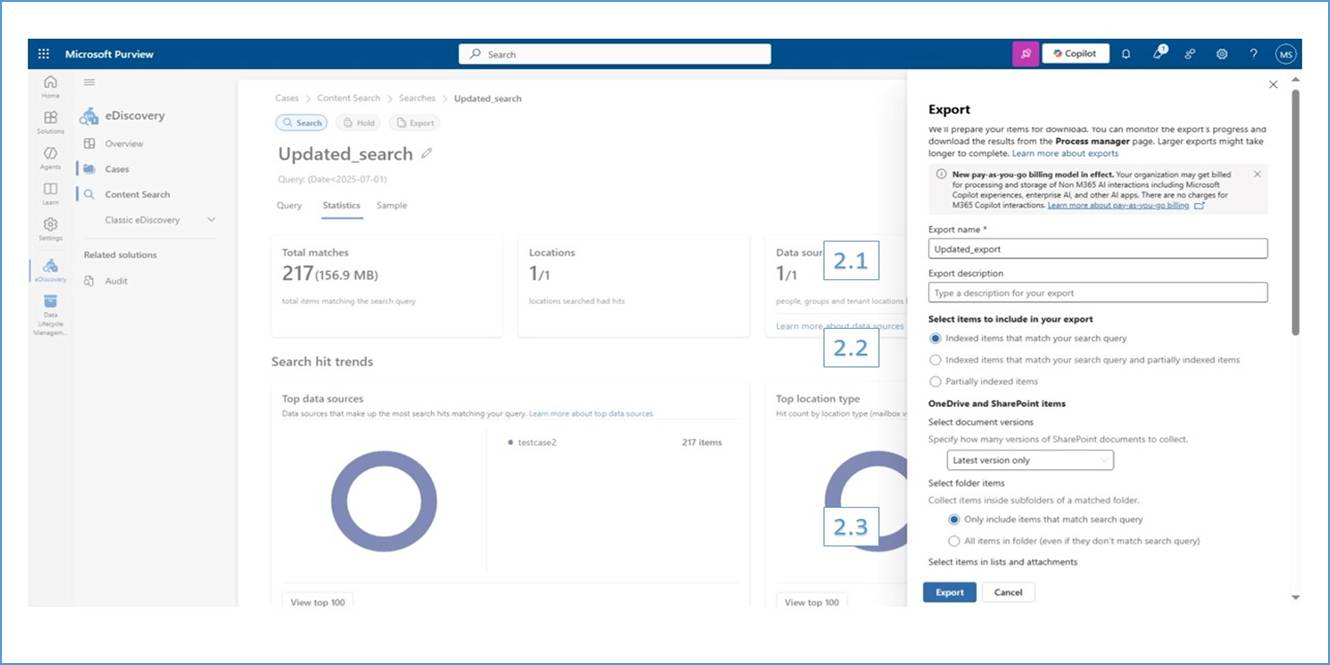The image size is (1330, 665).
Task: Open the Latest version only dropdown
Action: (x=1030, y=460)
